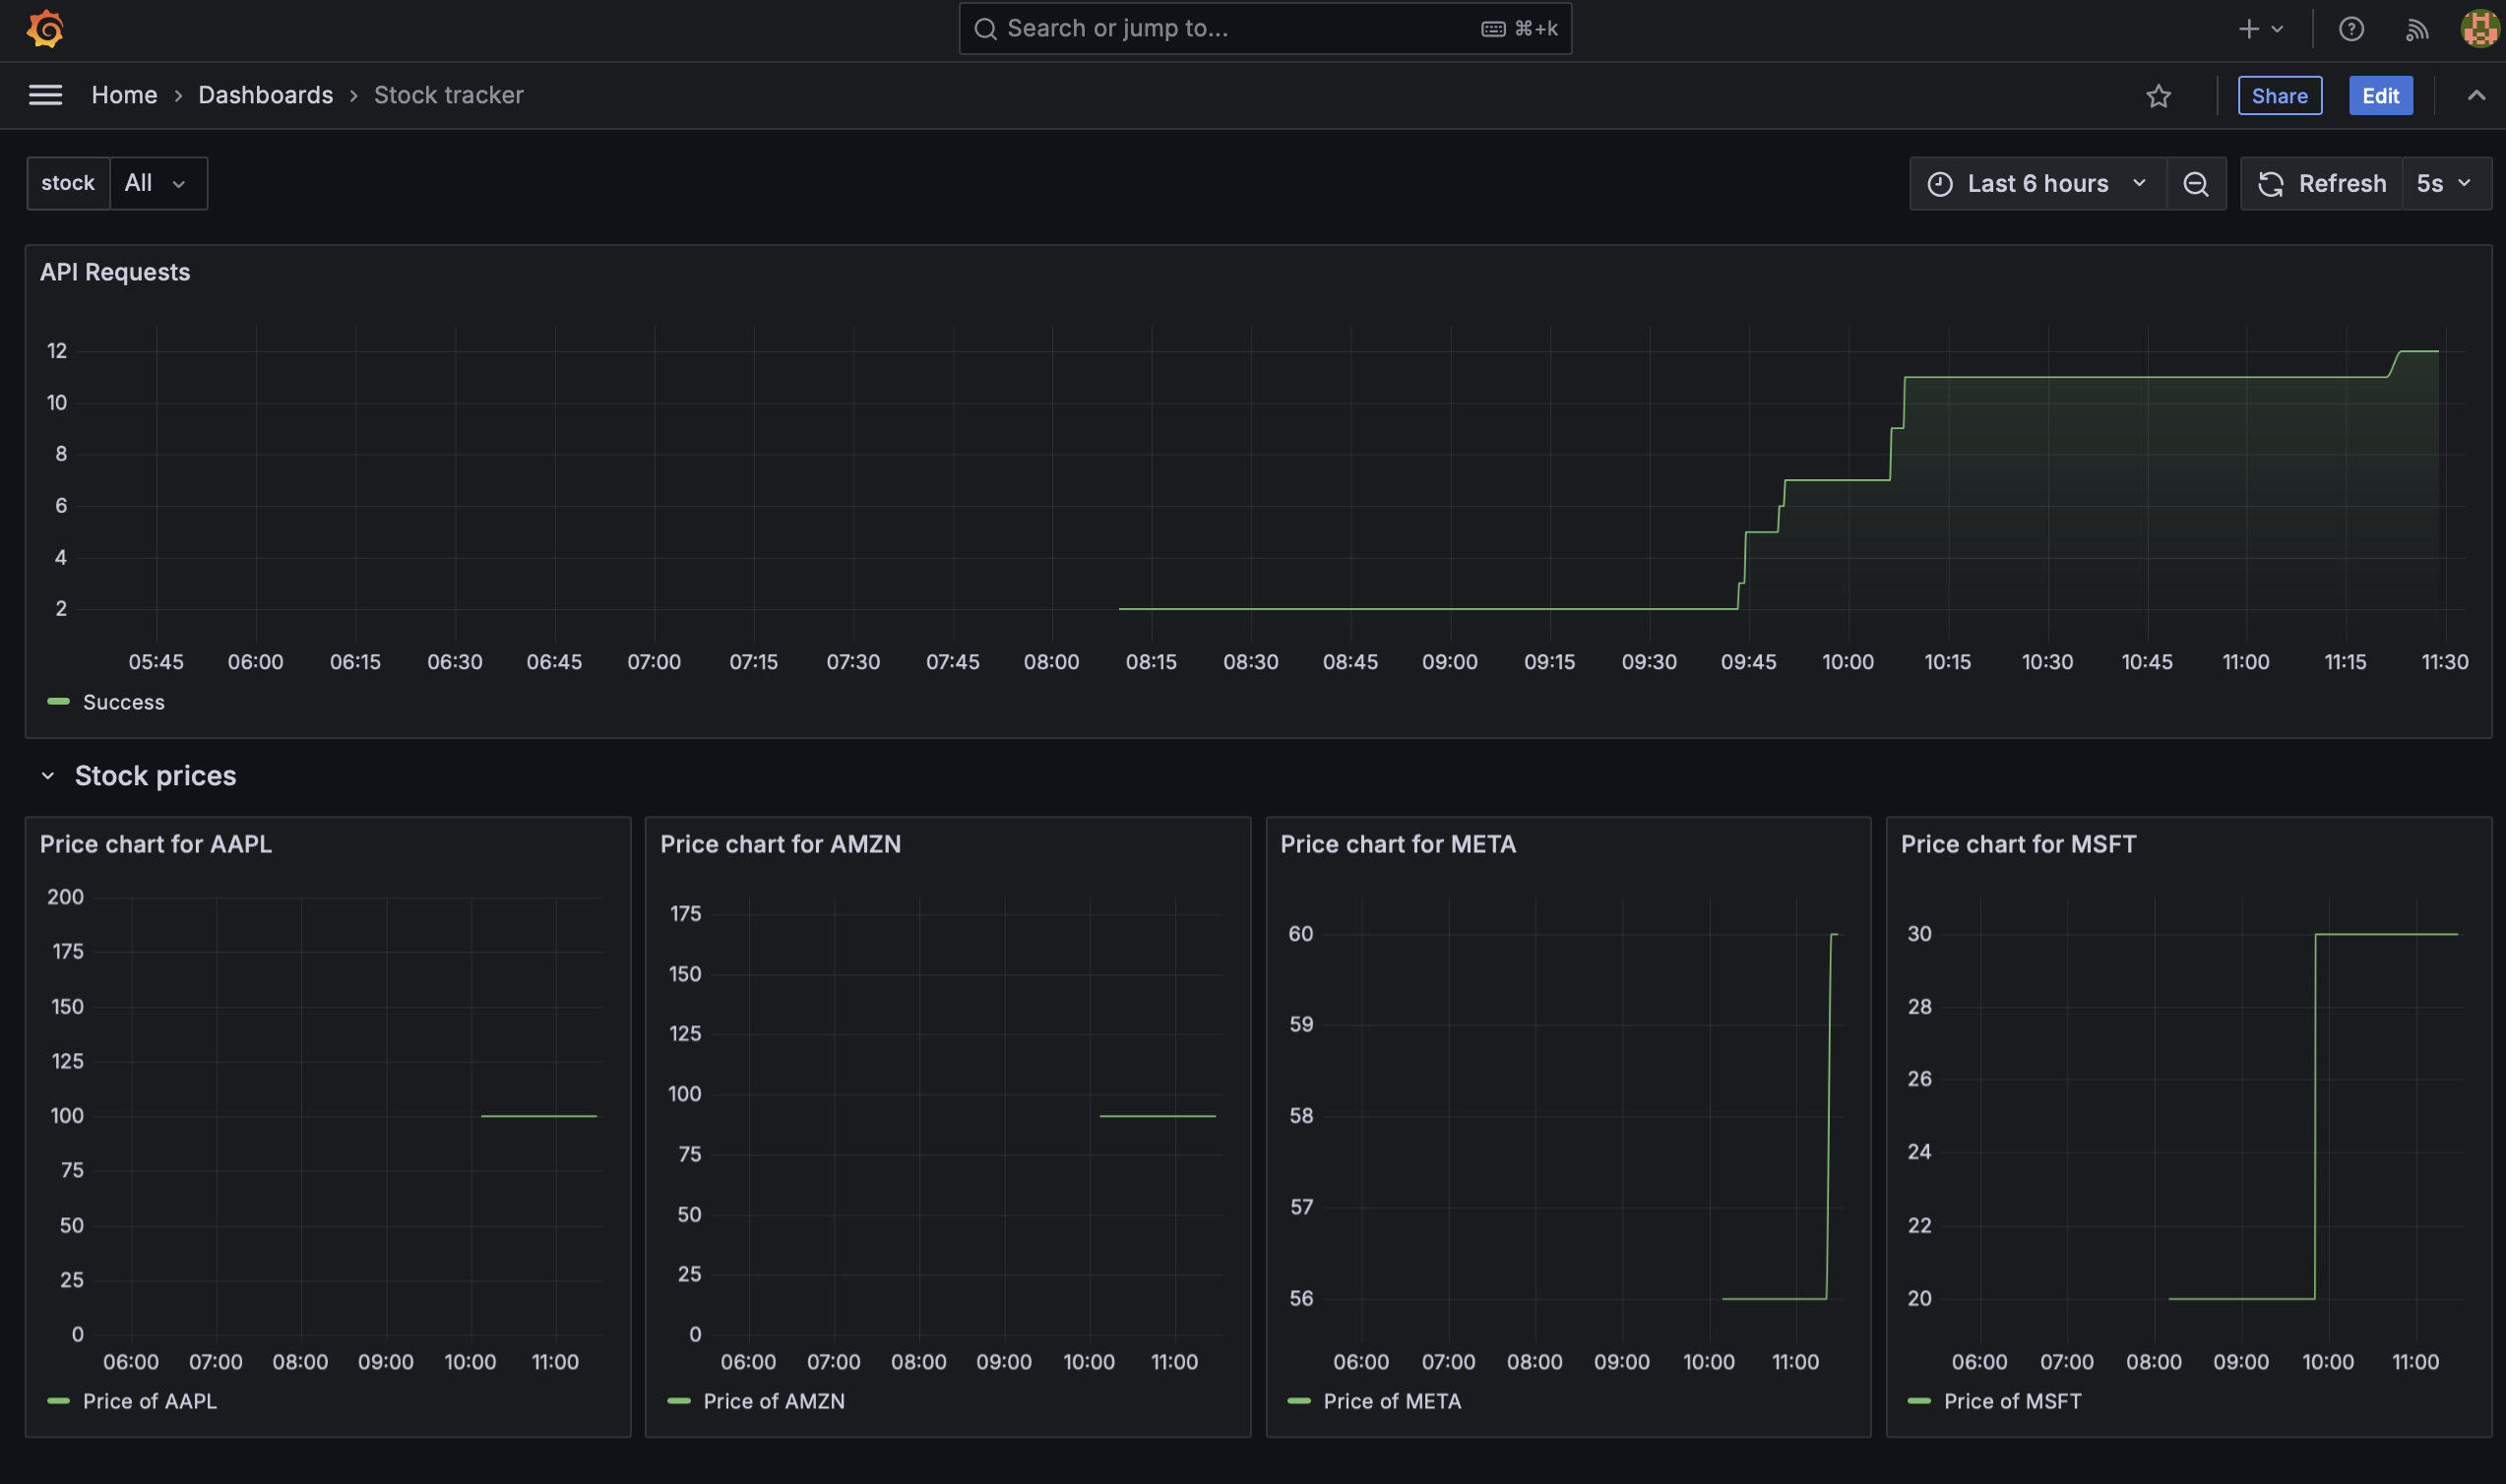Go to Home breadcrumb

coord(124,95)
